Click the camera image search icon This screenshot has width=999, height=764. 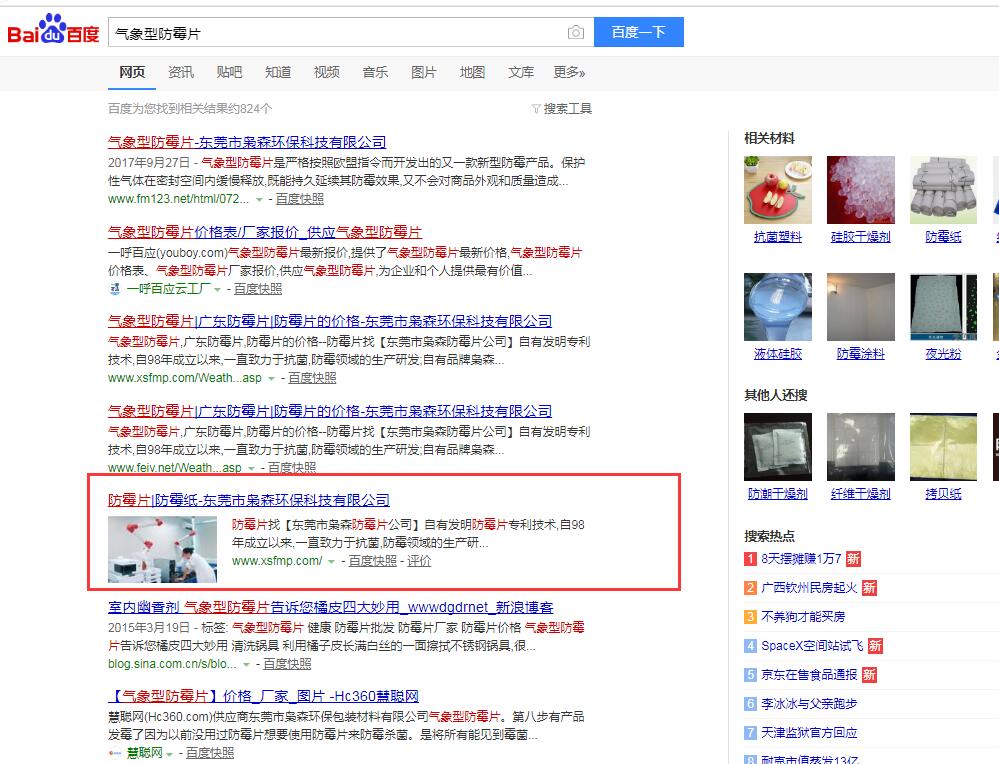(x=575, y=33)
